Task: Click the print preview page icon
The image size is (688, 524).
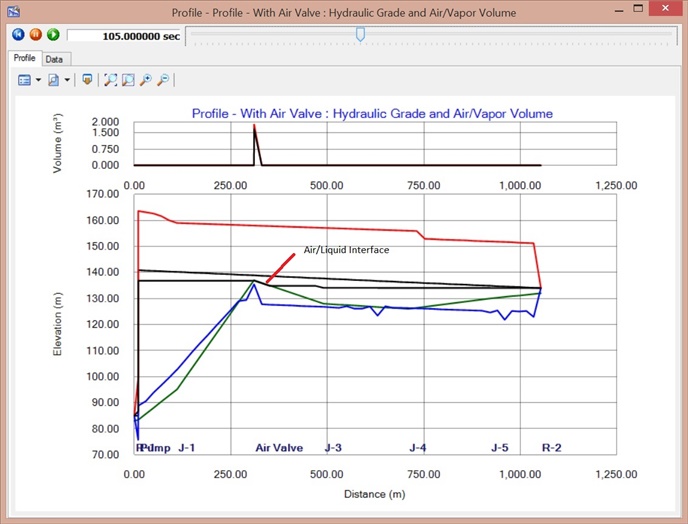Action: point(54,80)
